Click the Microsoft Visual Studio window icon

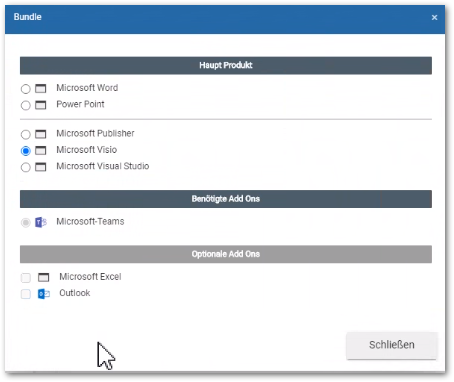tap(41, 167)
